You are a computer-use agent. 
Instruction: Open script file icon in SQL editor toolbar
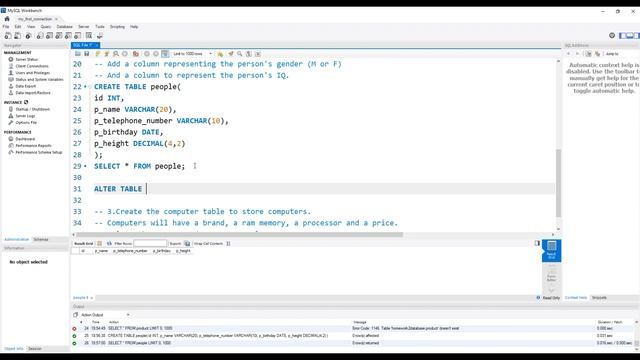tap(78, 54)
